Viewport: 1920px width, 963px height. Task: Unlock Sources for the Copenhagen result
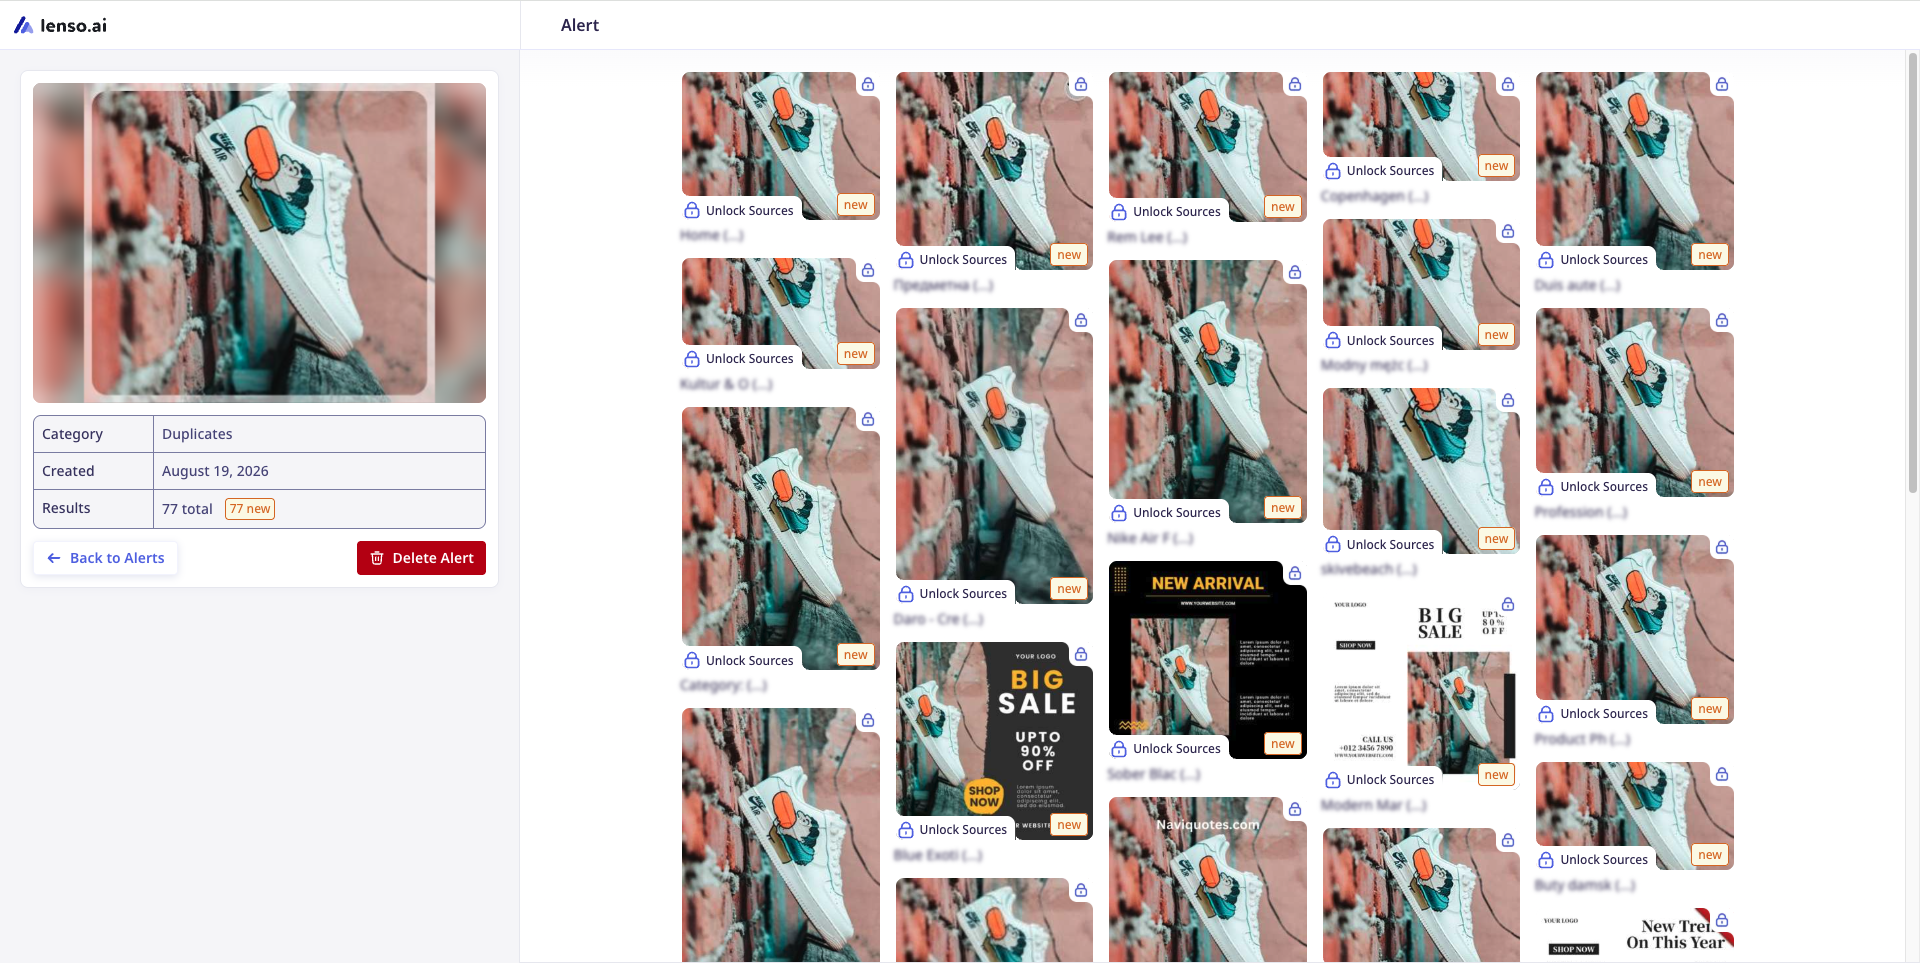tap(1380, 170)
